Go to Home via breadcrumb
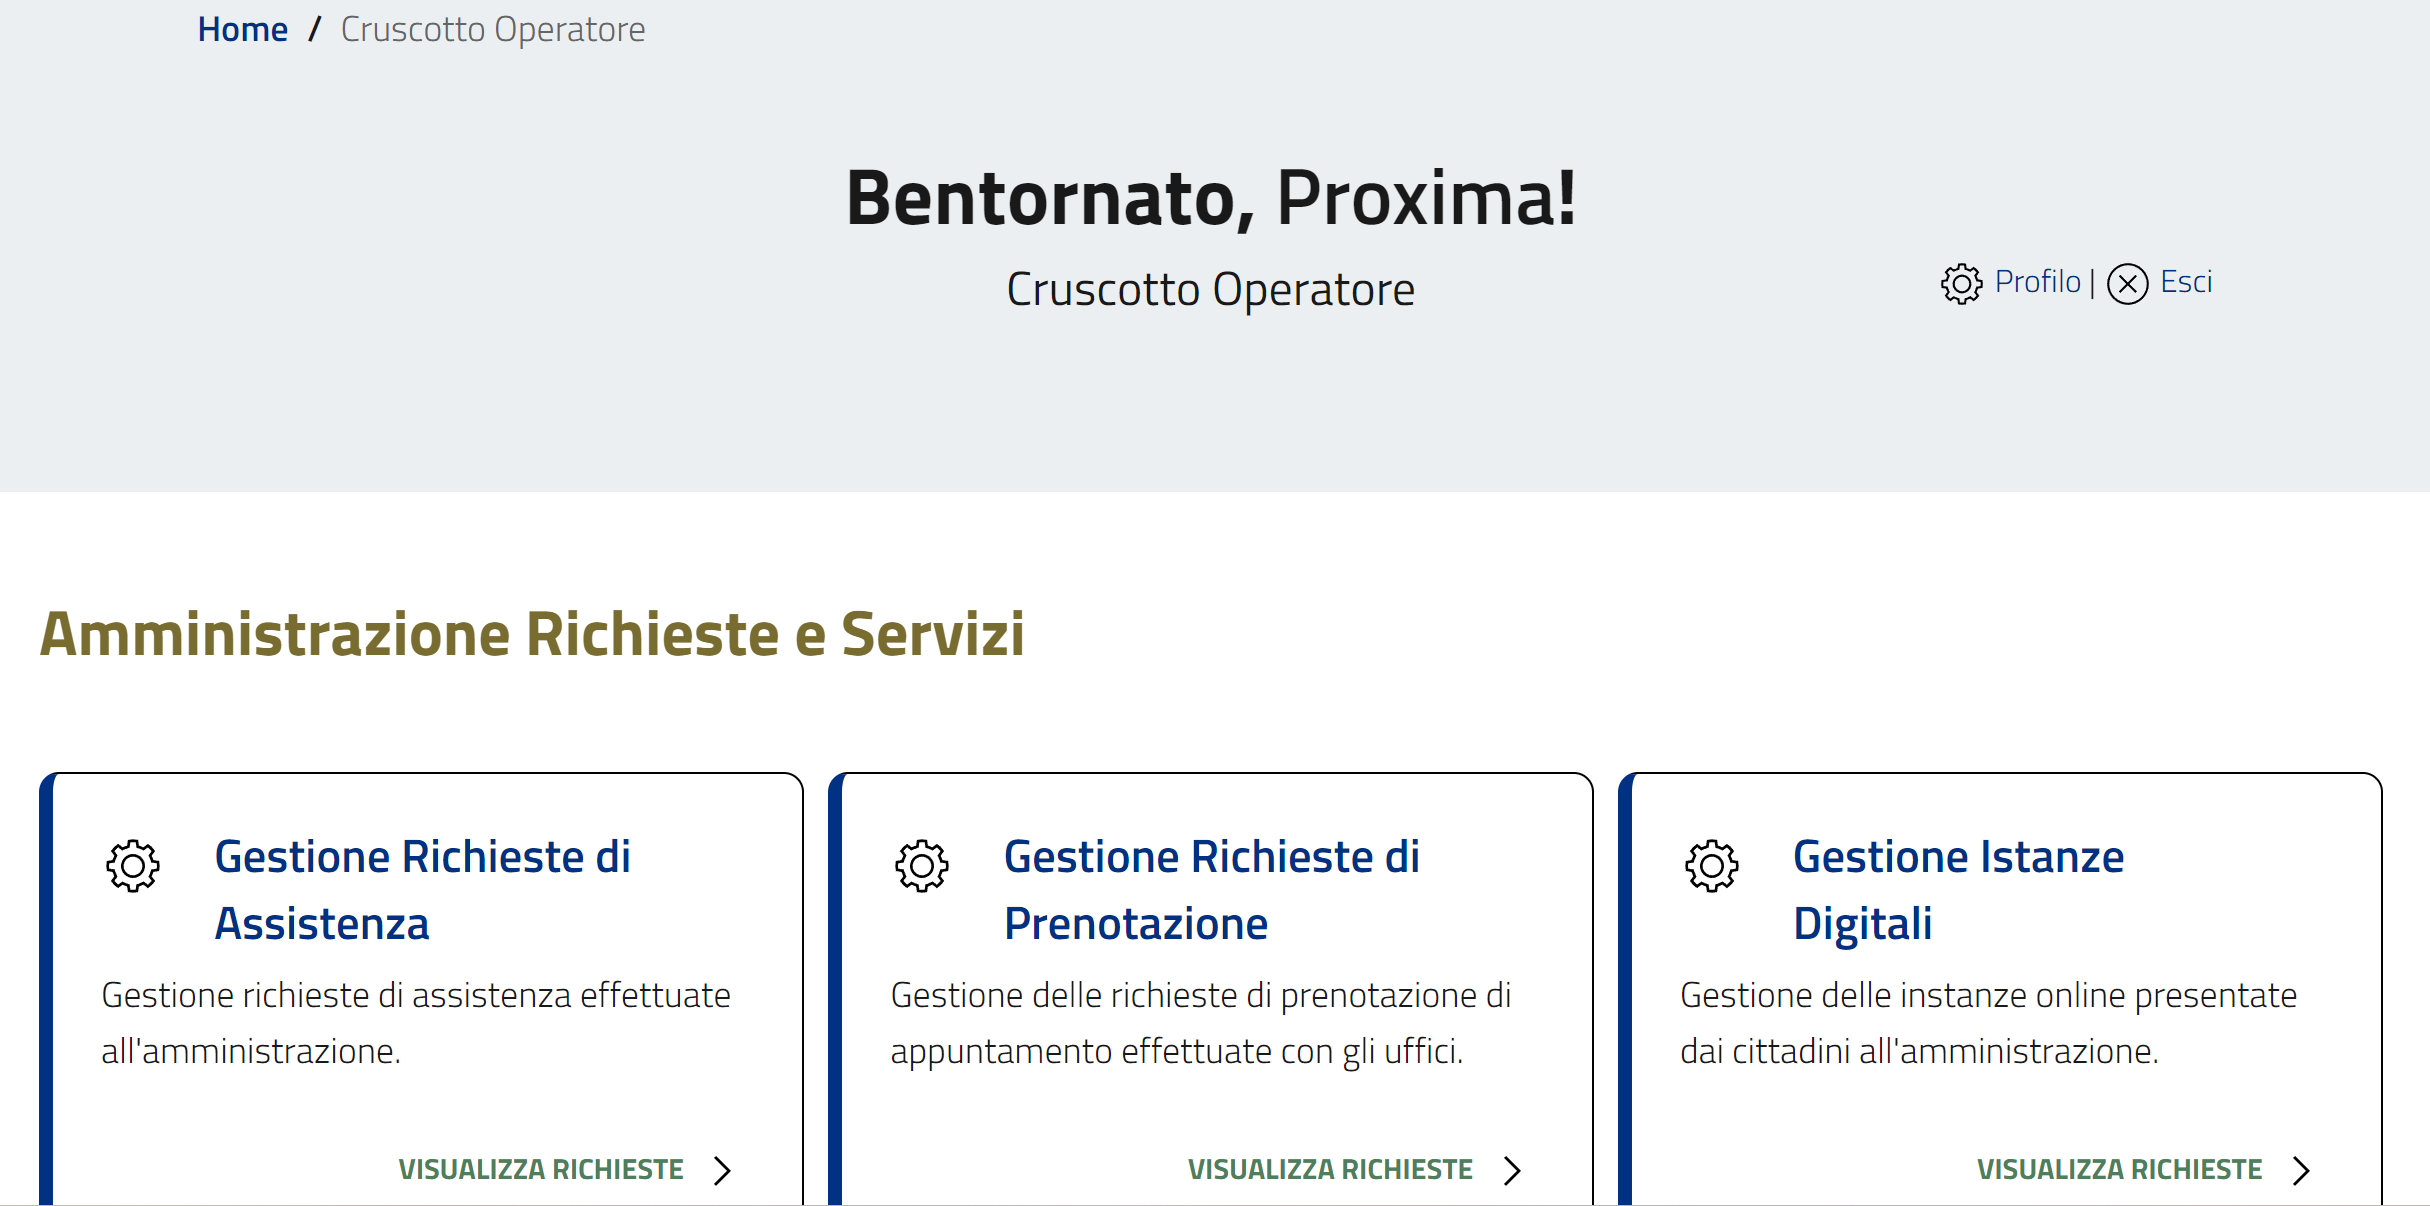The image size is (2430, 1206). pyautogui.click(x=243, y=30)
